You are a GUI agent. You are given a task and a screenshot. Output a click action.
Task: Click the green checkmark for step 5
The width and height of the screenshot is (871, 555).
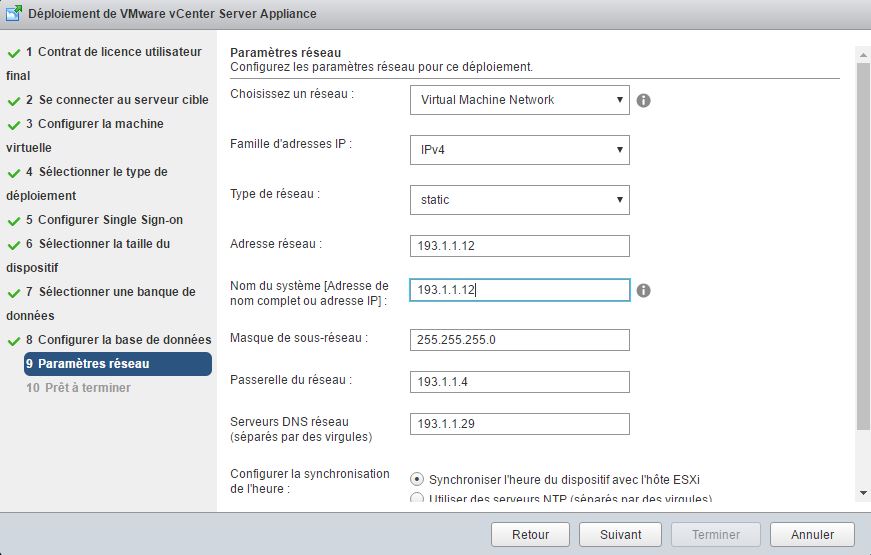click(x=14, y=221)
